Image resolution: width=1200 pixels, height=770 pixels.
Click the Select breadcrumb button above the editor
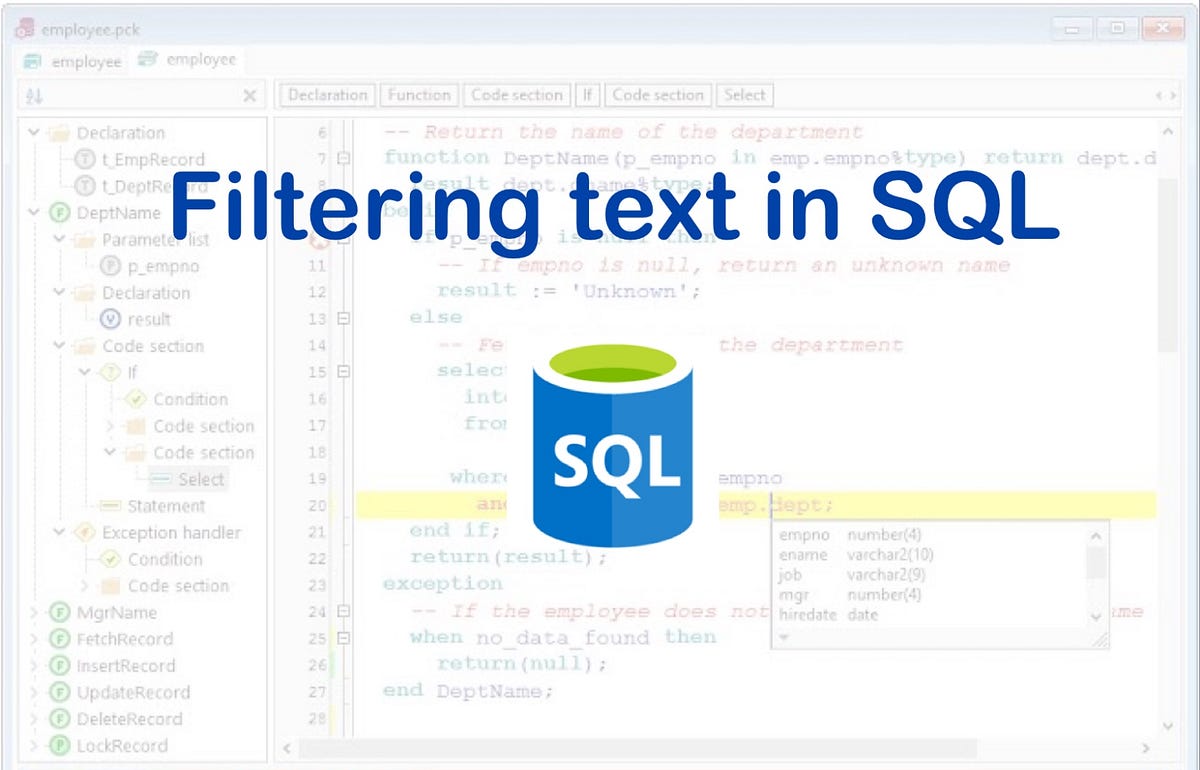pos(744,94)
